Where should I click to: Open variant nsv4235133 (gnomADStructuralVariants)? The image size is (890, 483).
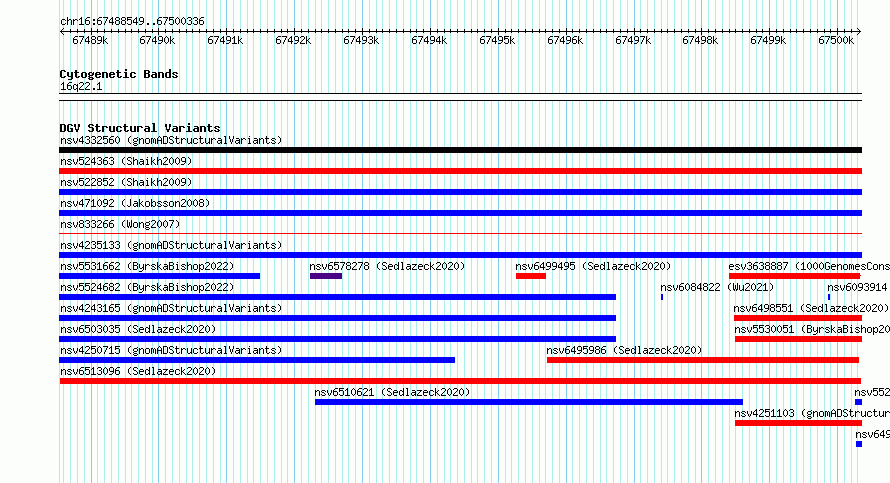171,245
